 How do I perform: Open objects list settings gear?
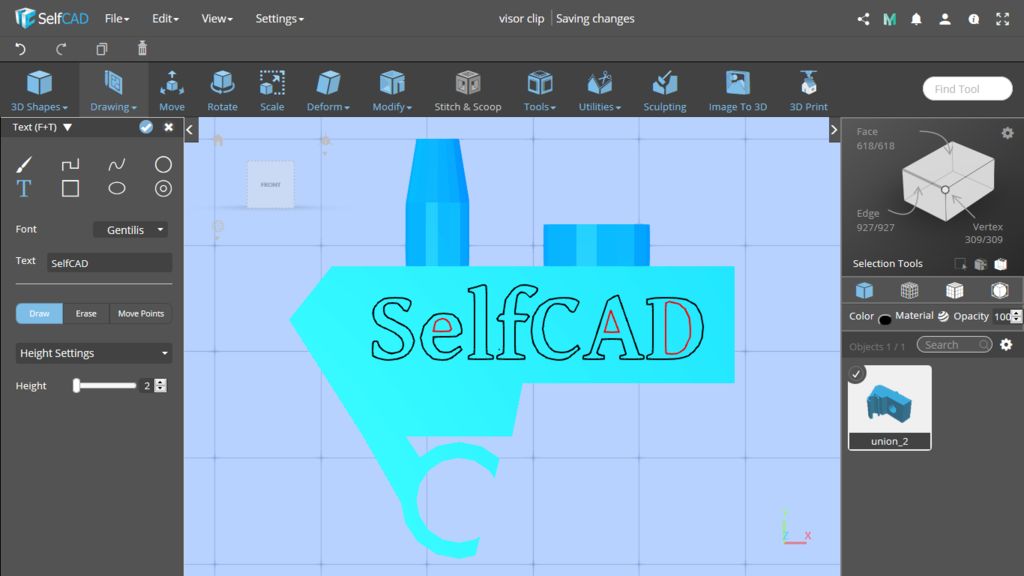click(x=1006, y=344)
